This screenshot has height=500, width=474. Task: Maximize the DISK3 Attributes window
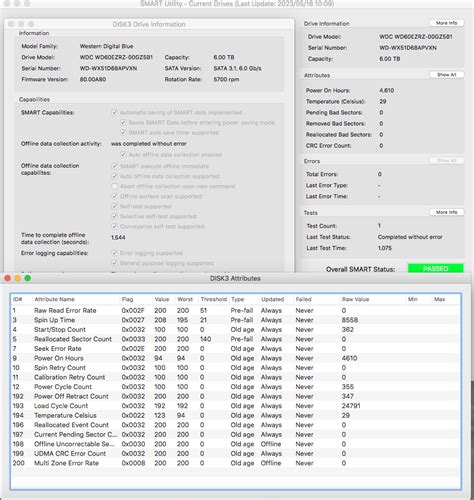[x=28, y=278]
